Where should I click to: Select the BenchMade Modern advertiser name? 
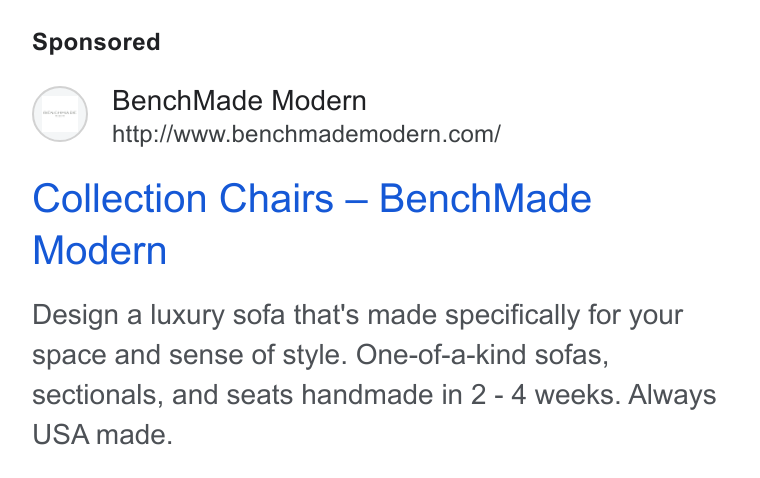pos(239,100)
